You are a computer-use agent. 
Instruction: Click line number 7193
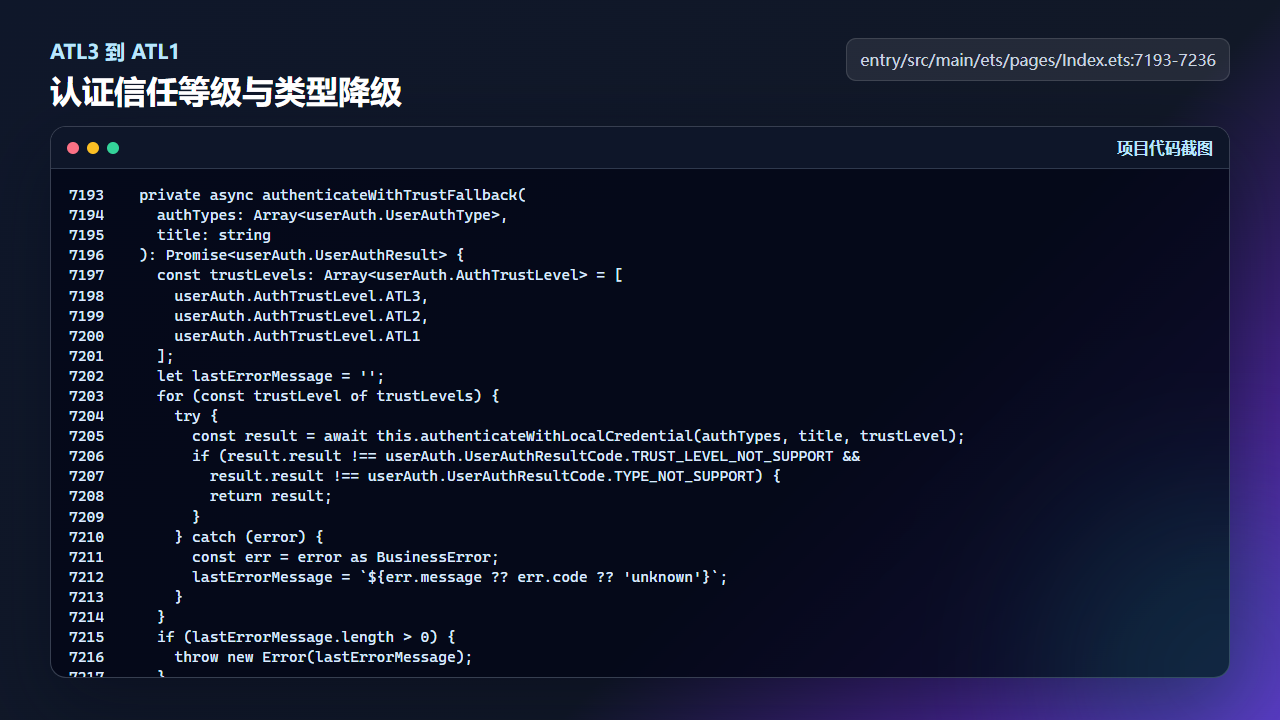86,195
